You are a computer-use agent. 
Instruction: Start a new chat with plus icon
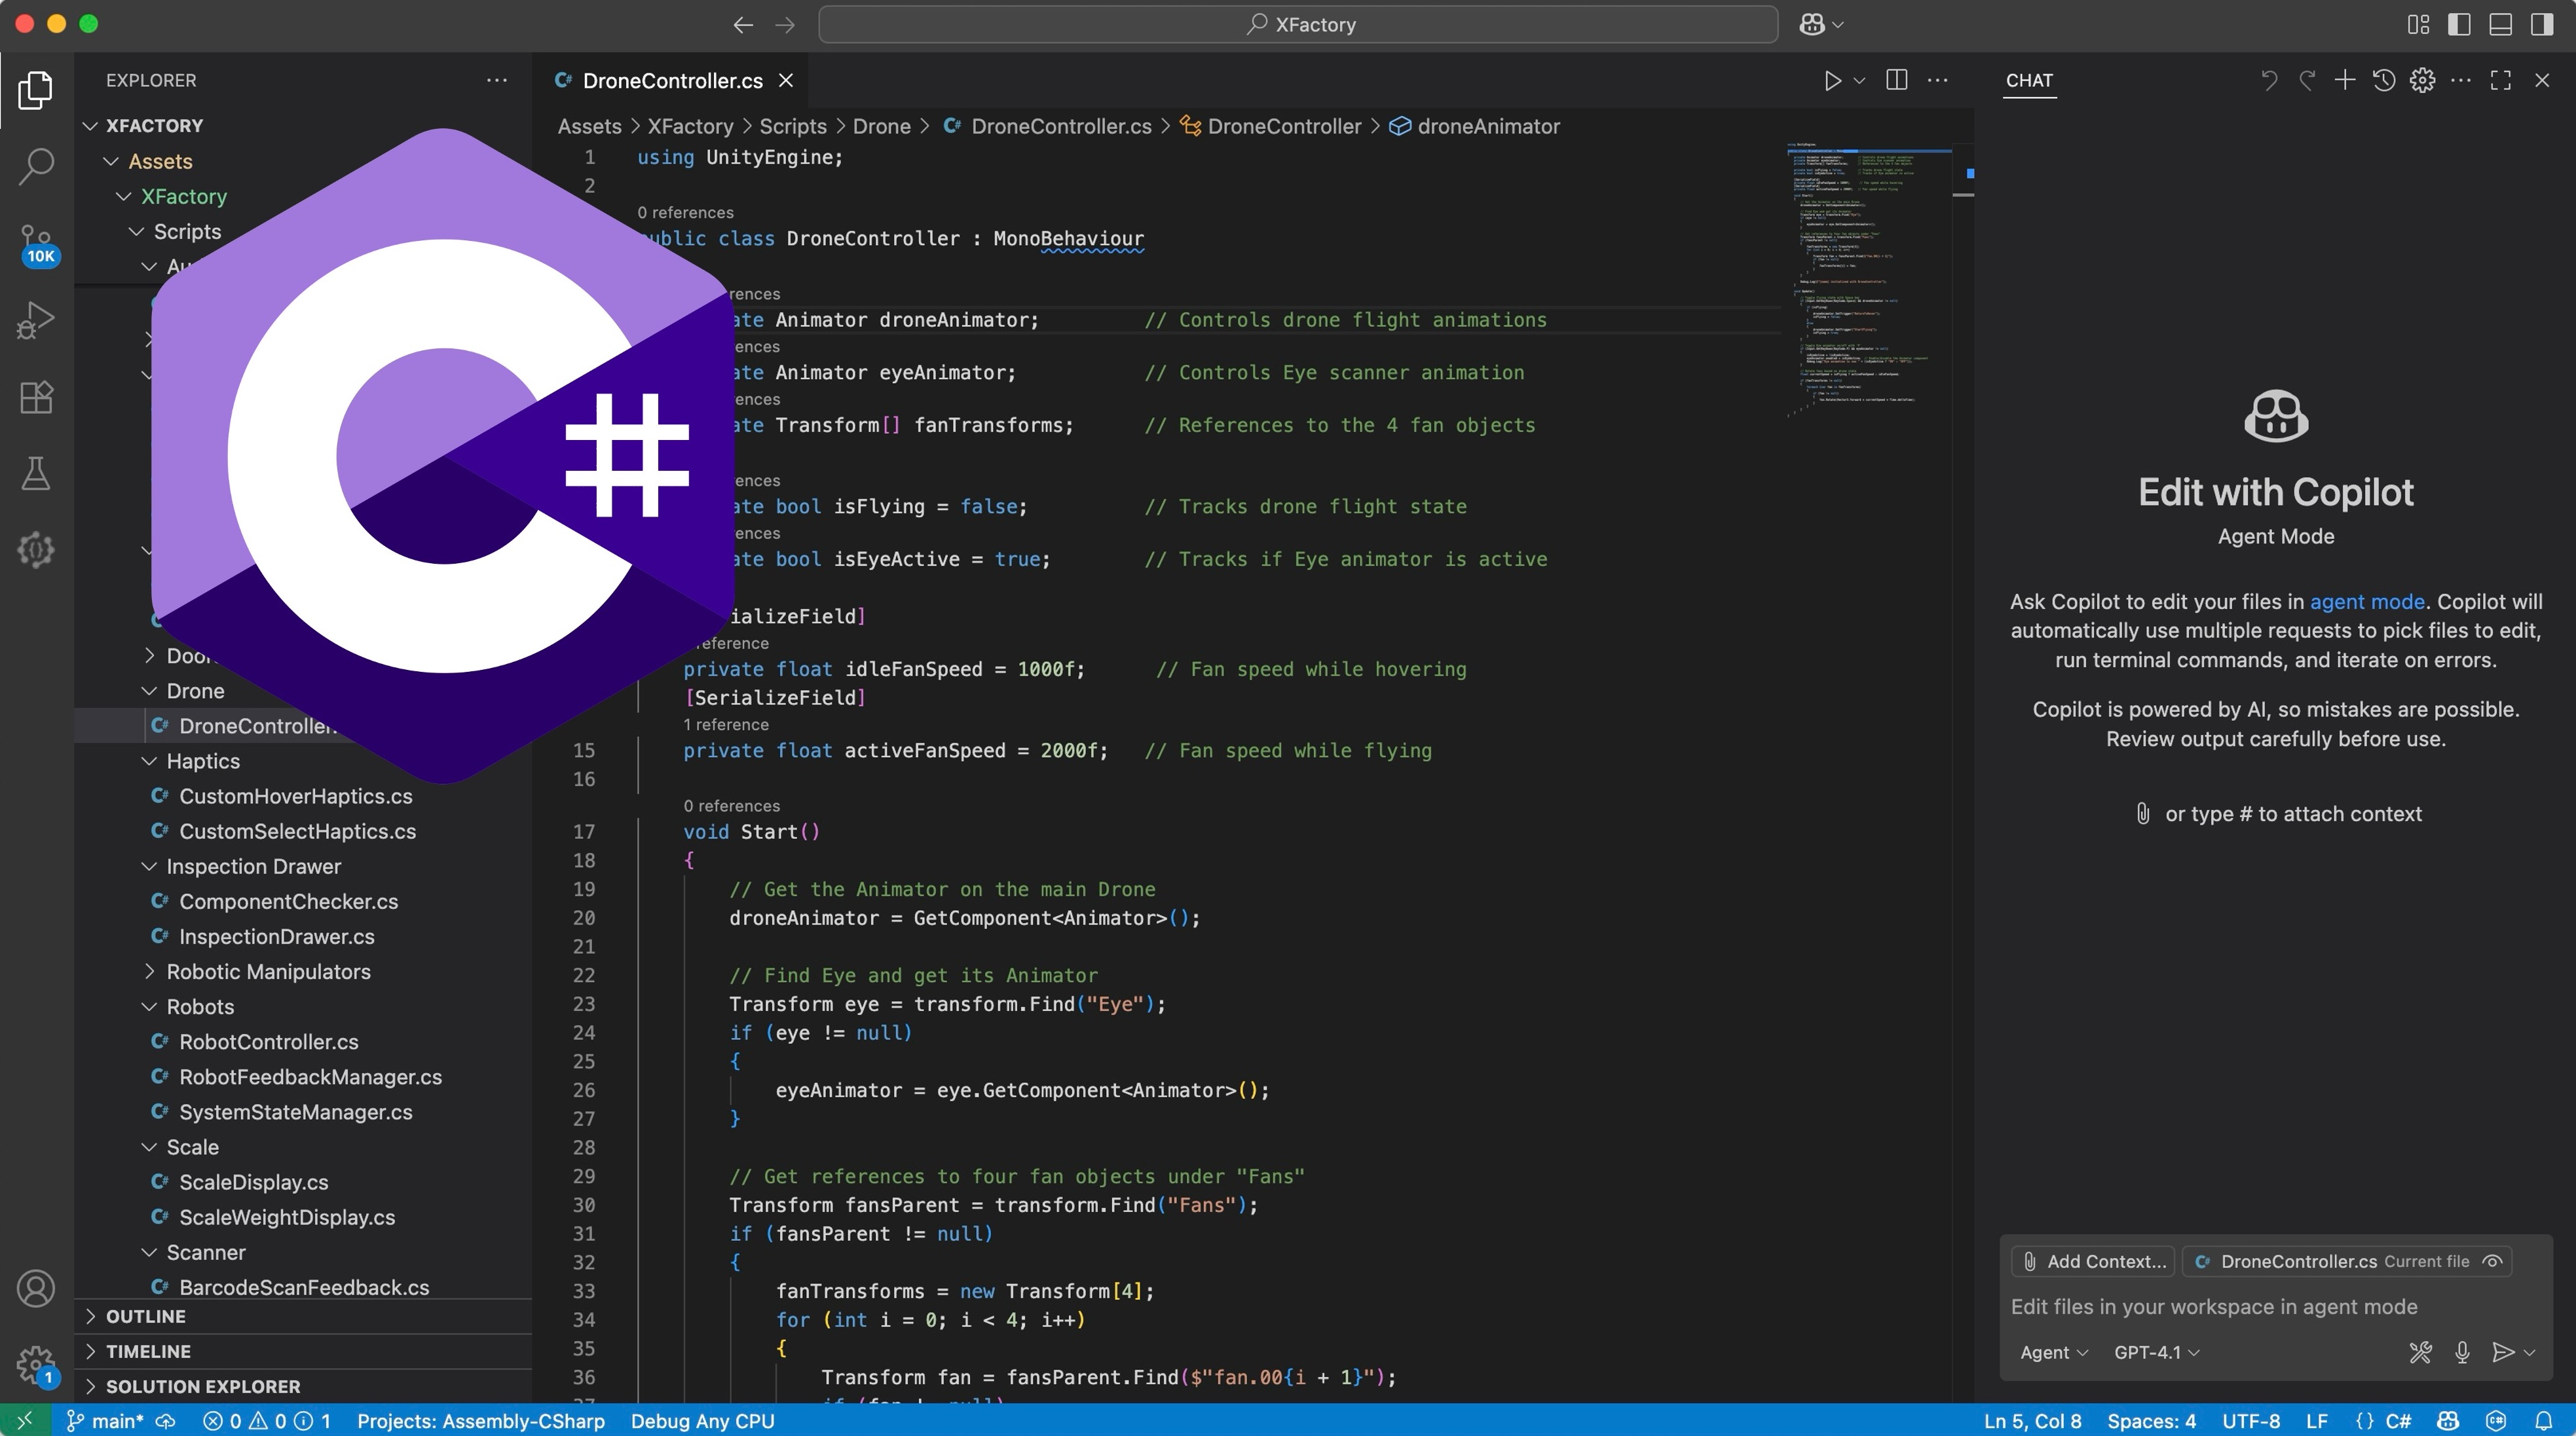click(2345, 80)
